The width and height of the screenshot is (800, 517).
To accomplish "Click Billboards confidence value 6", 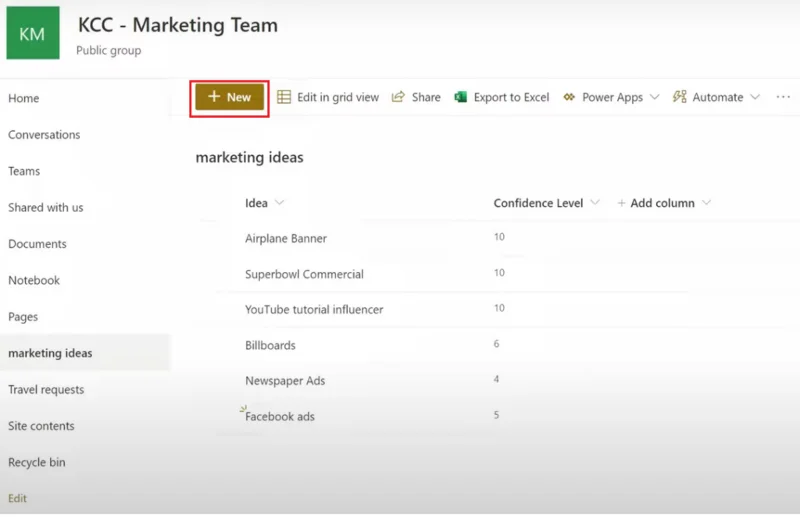I will 496,343.
